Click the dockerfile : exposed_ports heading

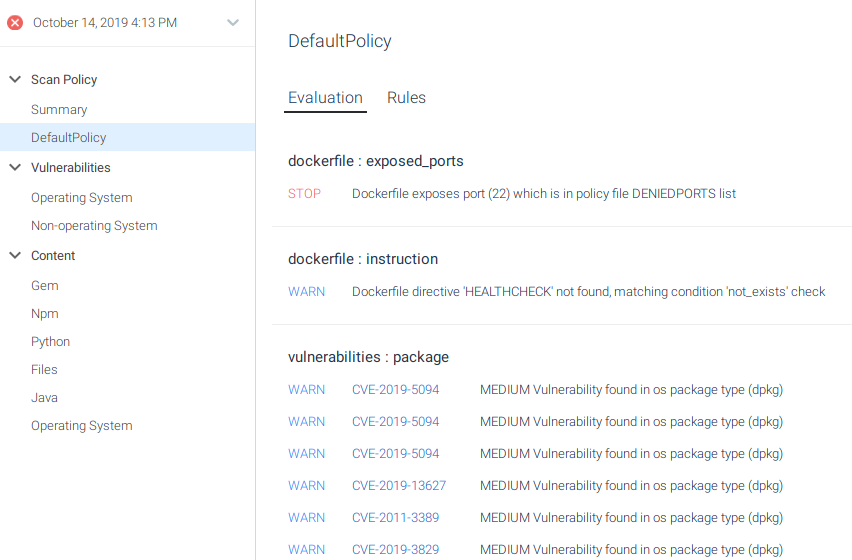[375, 161]
